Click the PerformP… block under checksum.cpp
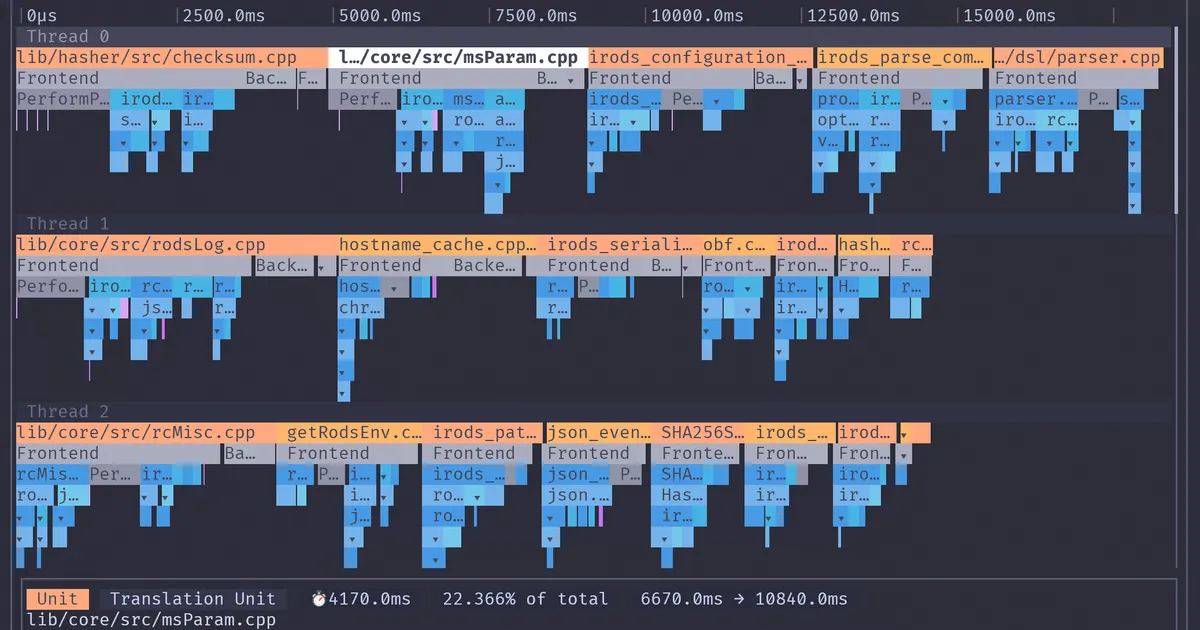1200x630 pixels. [x=63, y=99]
